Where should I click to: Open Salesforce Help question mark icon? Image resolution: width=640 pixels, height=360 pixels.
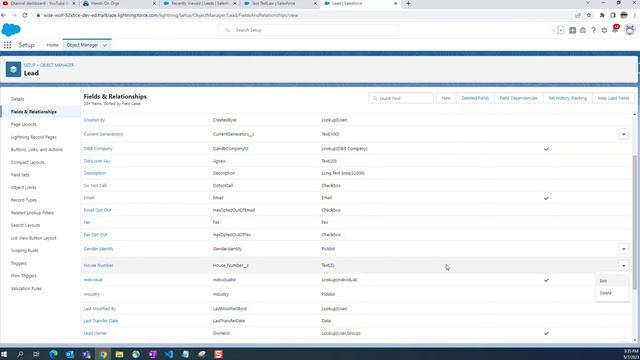[593, 30]
